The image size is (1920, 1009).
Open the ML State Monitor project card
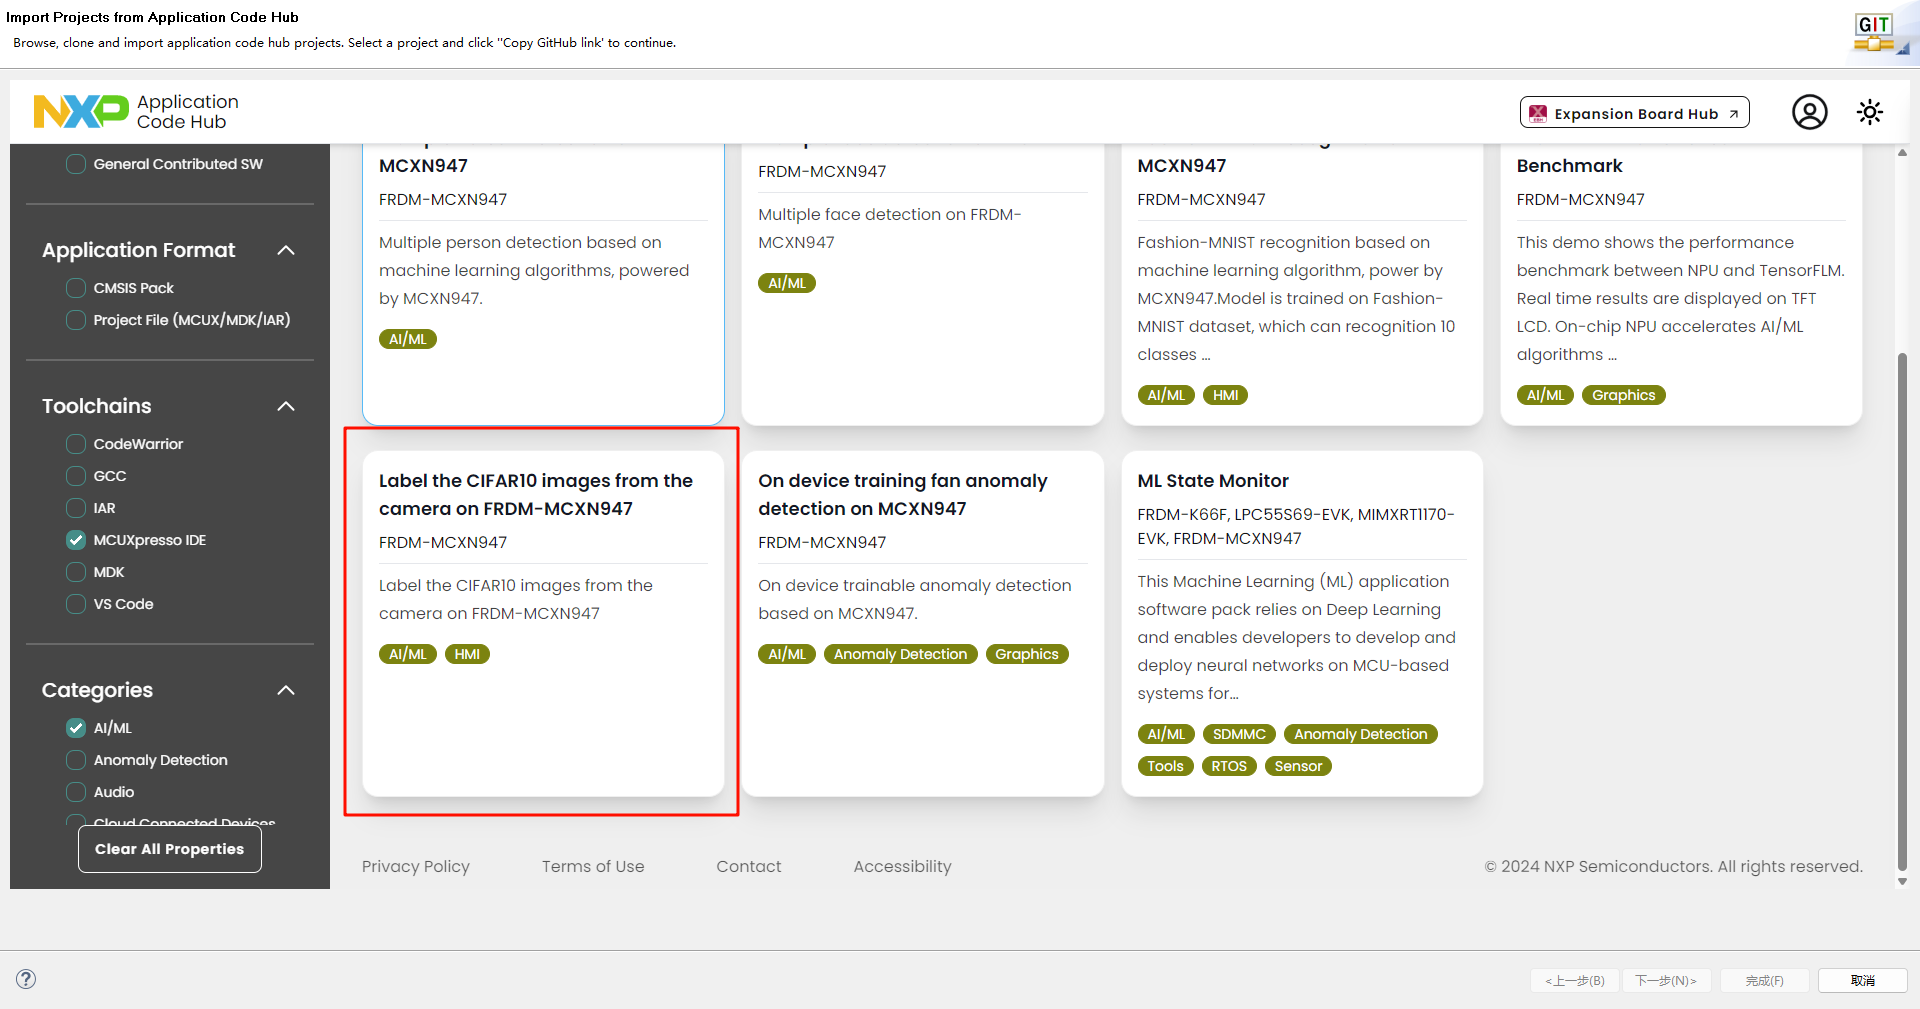1302,623
